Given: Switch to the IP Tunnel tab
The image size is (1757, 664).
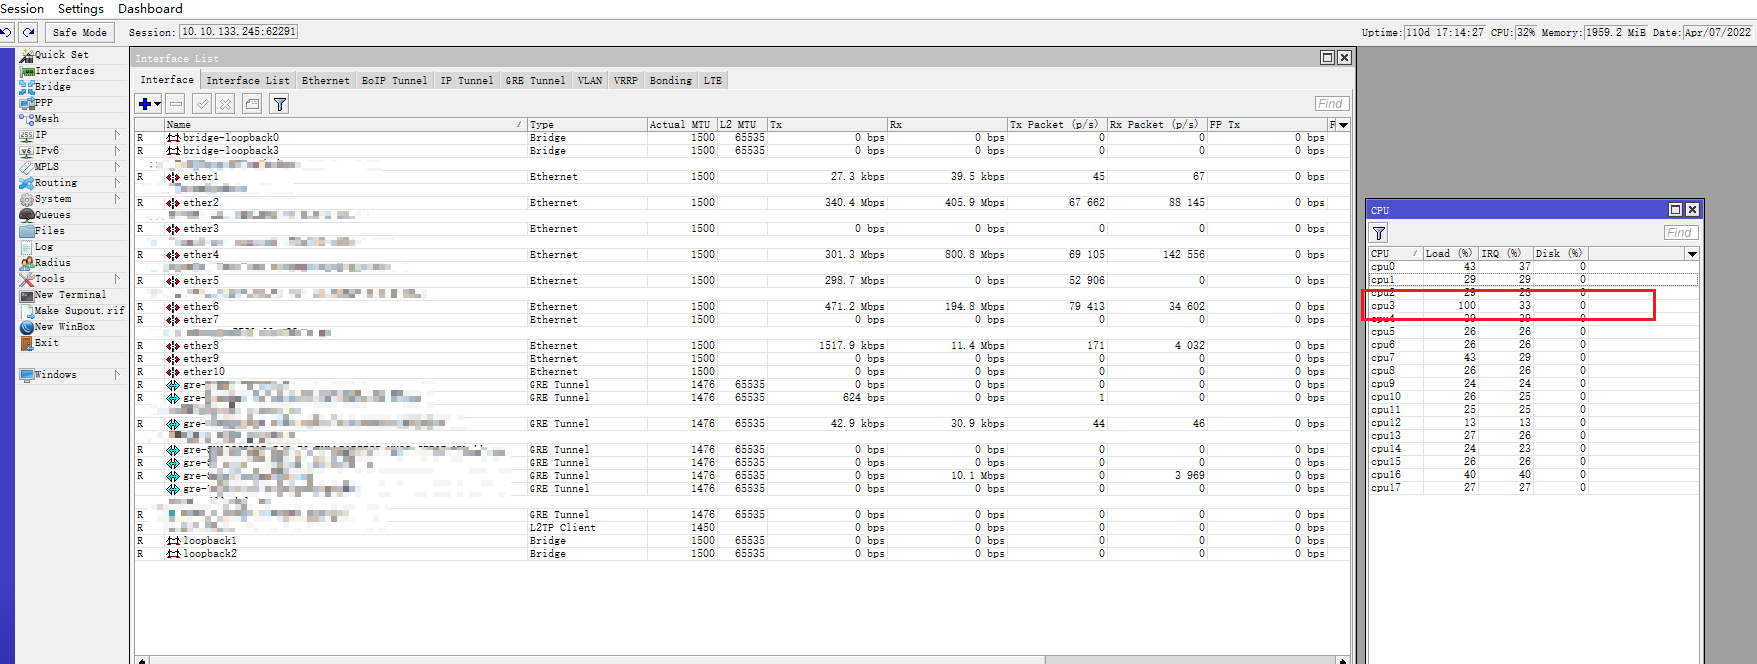Looking at the screenshot, I should pyautogui.click(x=467, y=81).
